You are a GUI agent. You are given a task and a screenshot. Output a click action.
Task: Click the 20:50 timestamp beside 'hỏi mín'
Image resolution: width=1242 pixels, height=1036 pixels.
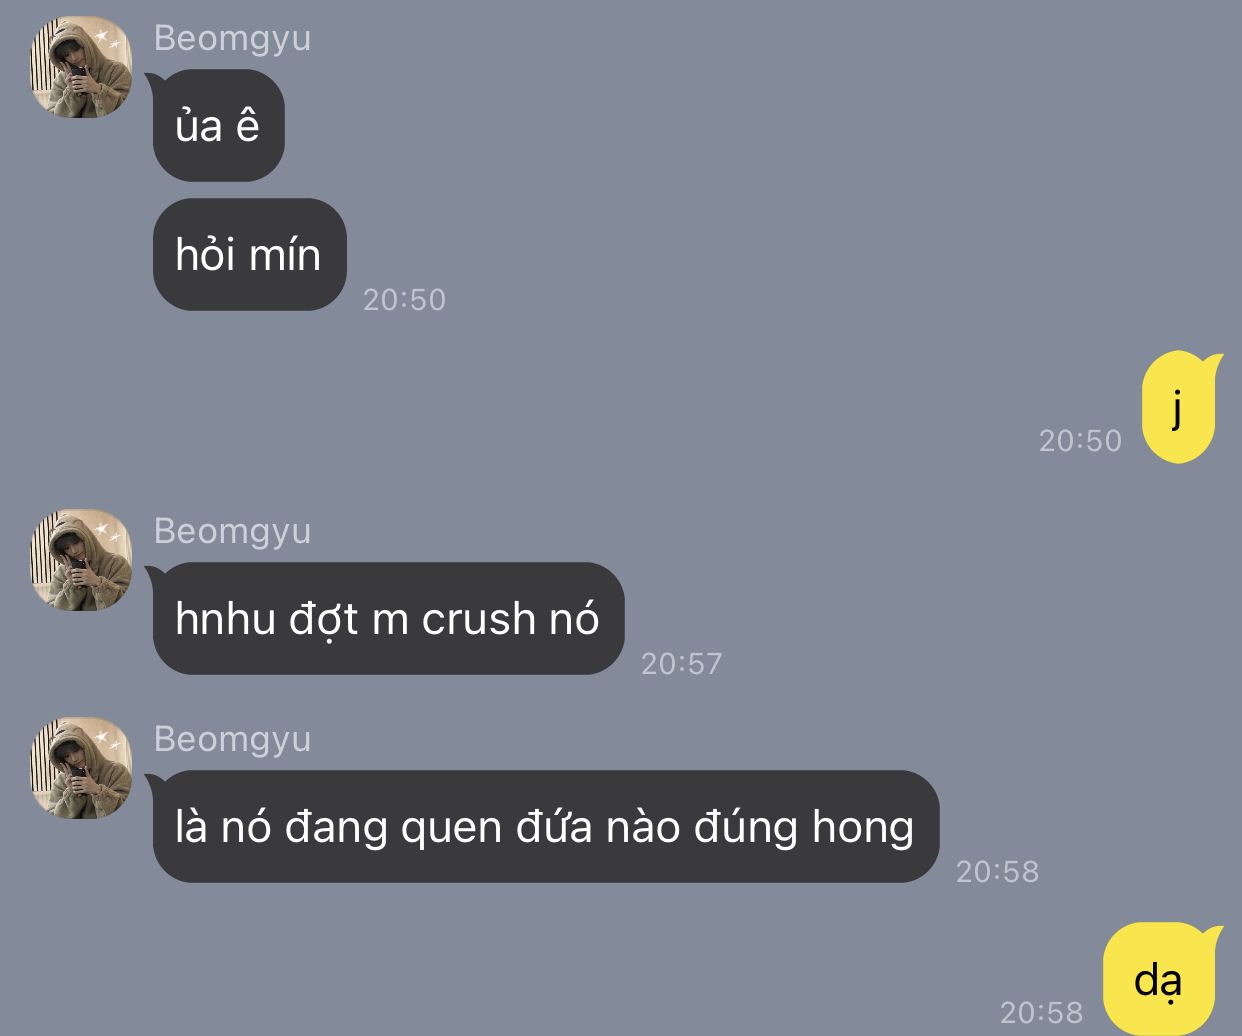[404, 299]
